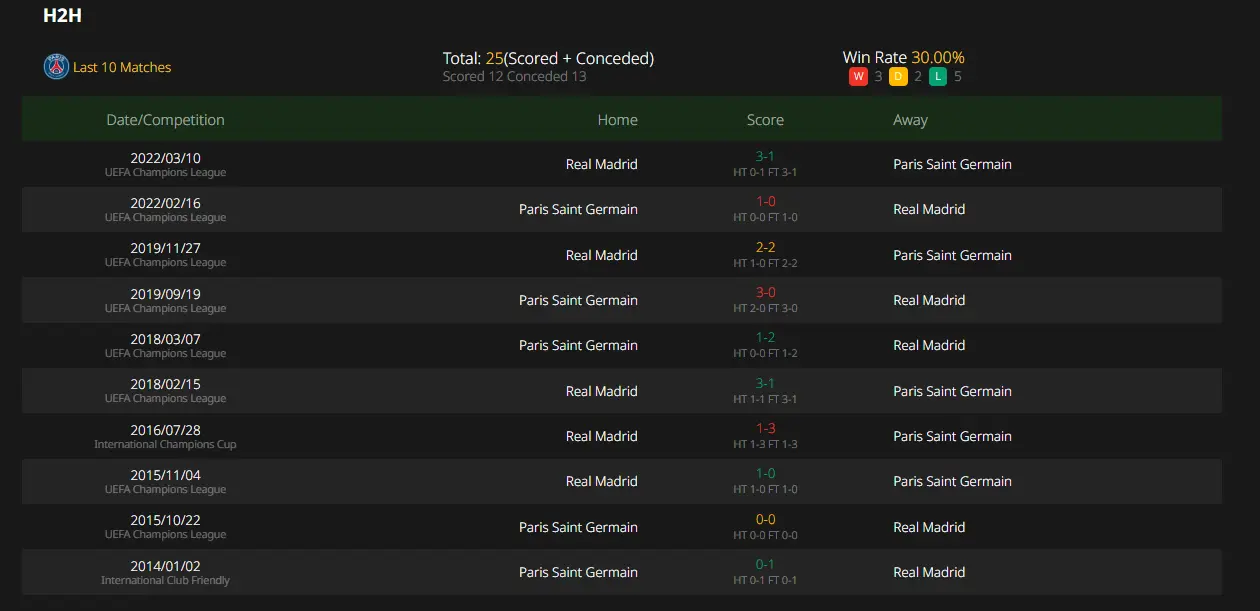Click the Home column header

click(617, 120)
